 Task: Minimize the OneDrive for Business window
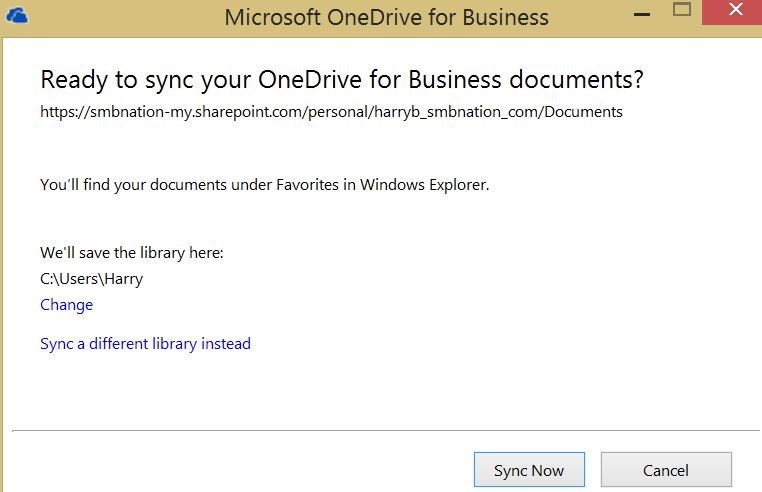[x=642, y=15]
